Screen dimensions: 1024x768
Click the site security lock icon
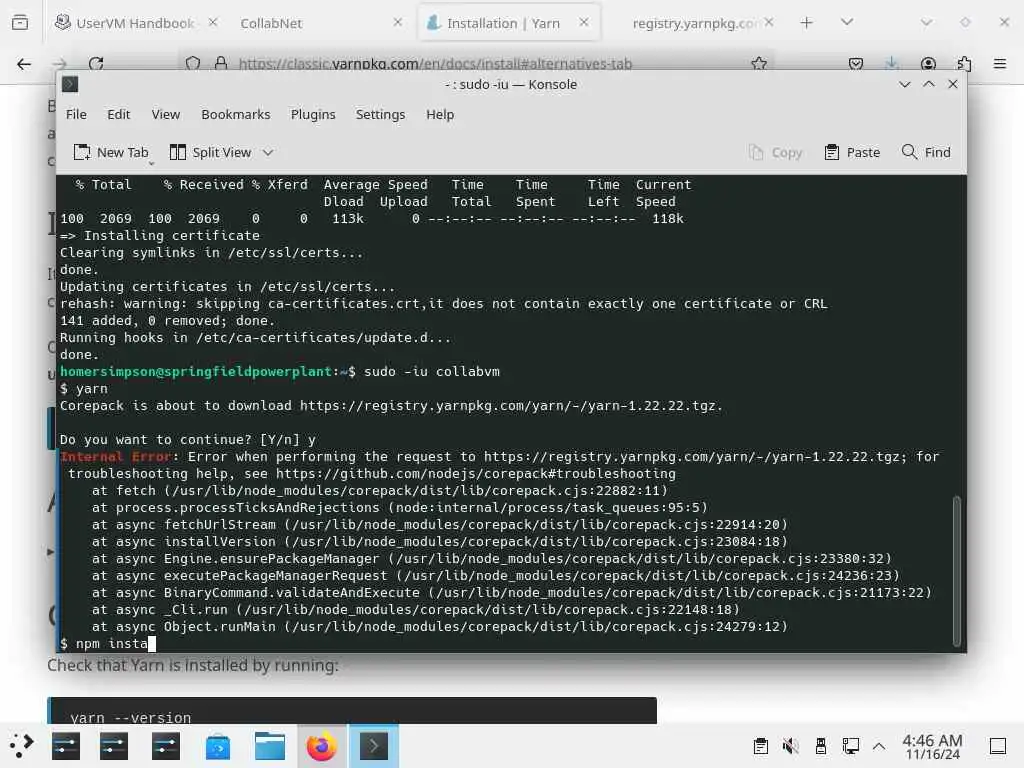pos(221,63)
